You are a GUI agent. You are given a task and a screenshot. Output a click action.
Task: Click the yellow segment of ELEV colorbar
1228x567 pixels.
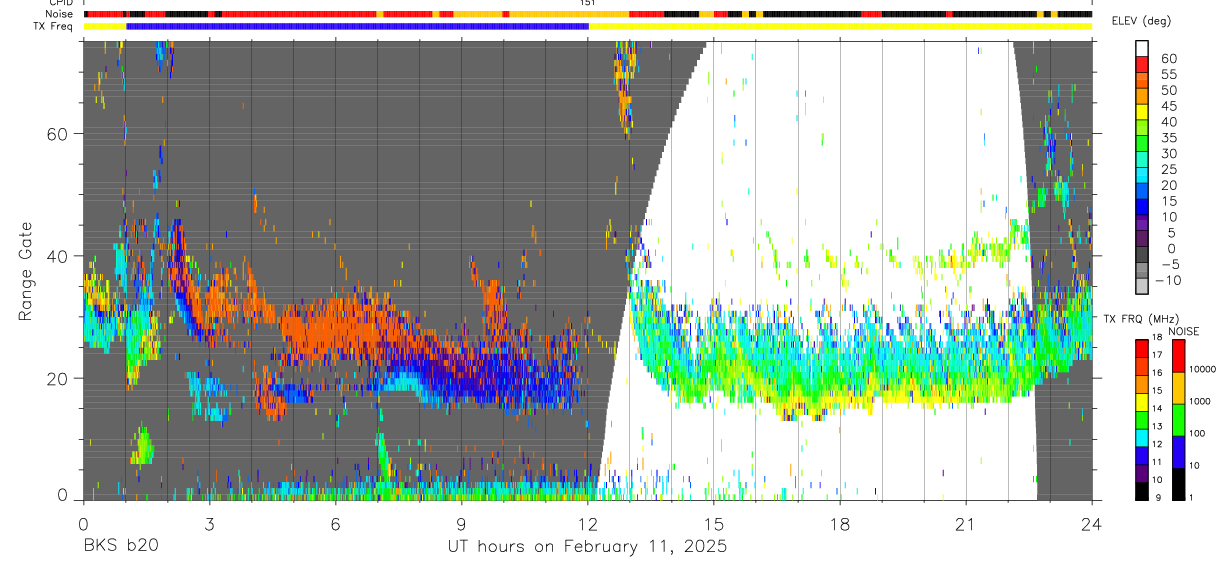tap(1142, 113)
